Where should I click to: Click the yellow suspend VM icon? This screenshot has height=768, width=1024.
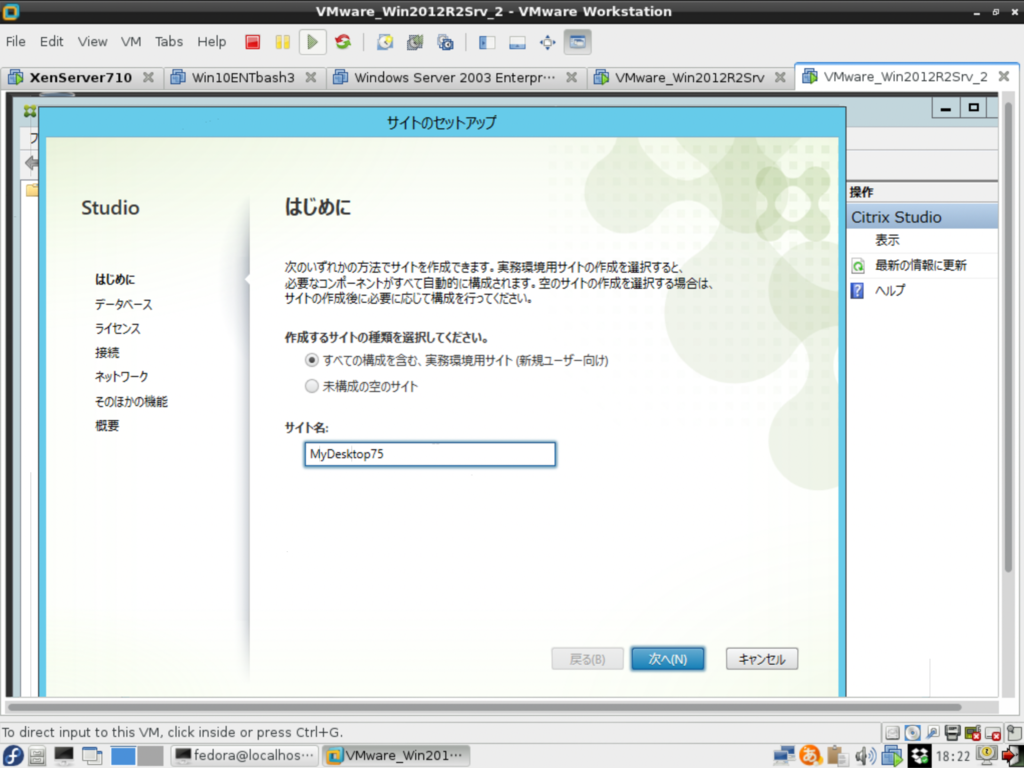(x=282, y=42)
